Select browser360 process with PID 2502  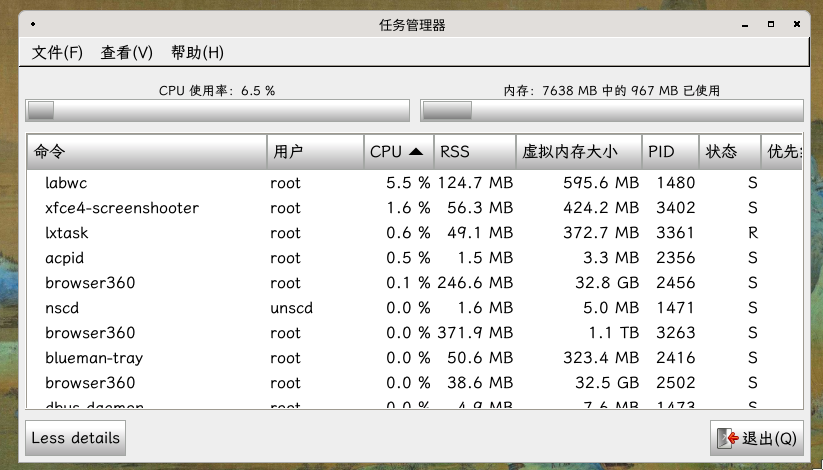click(414, 383)
